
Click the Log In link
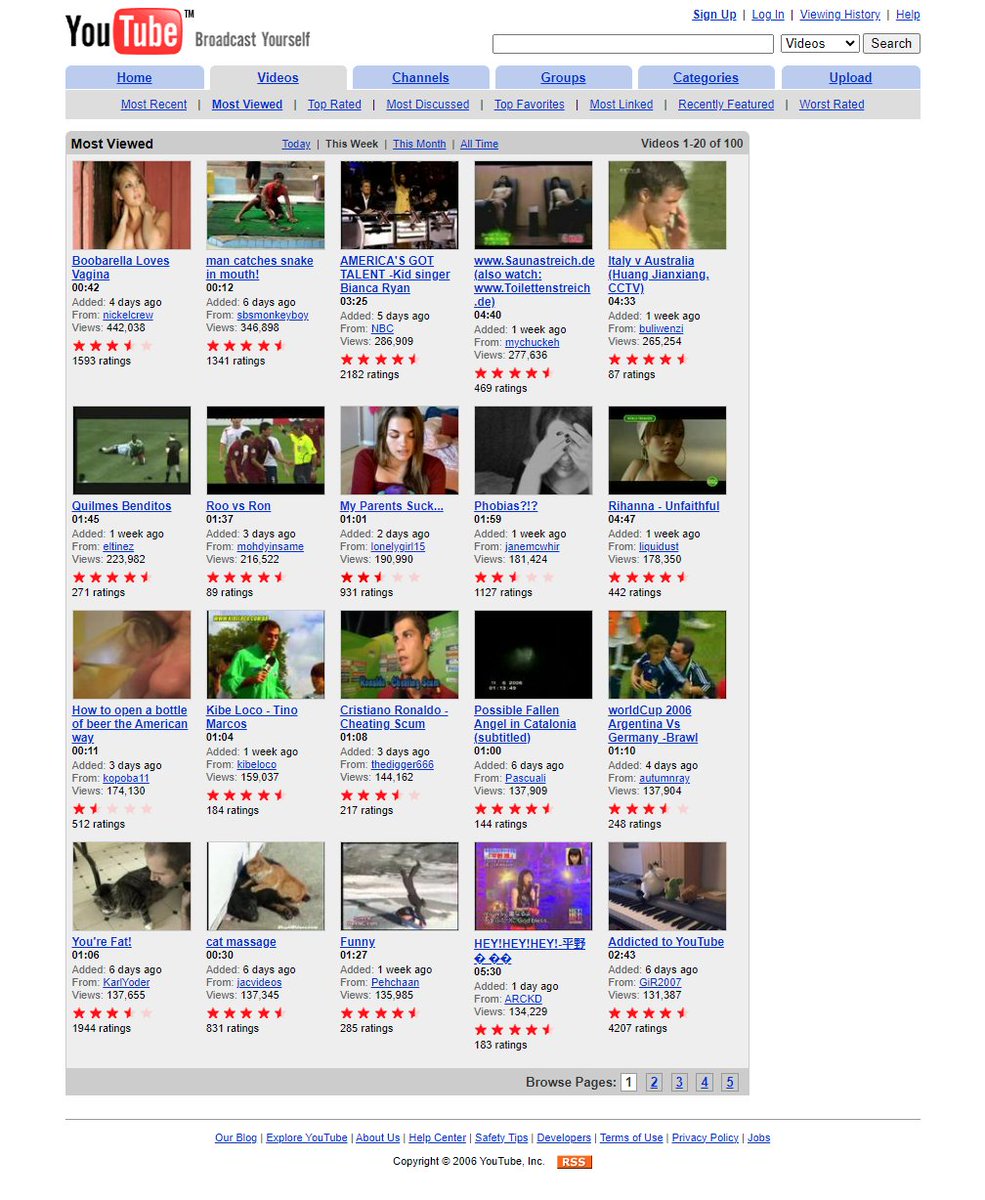click(767, 14)
